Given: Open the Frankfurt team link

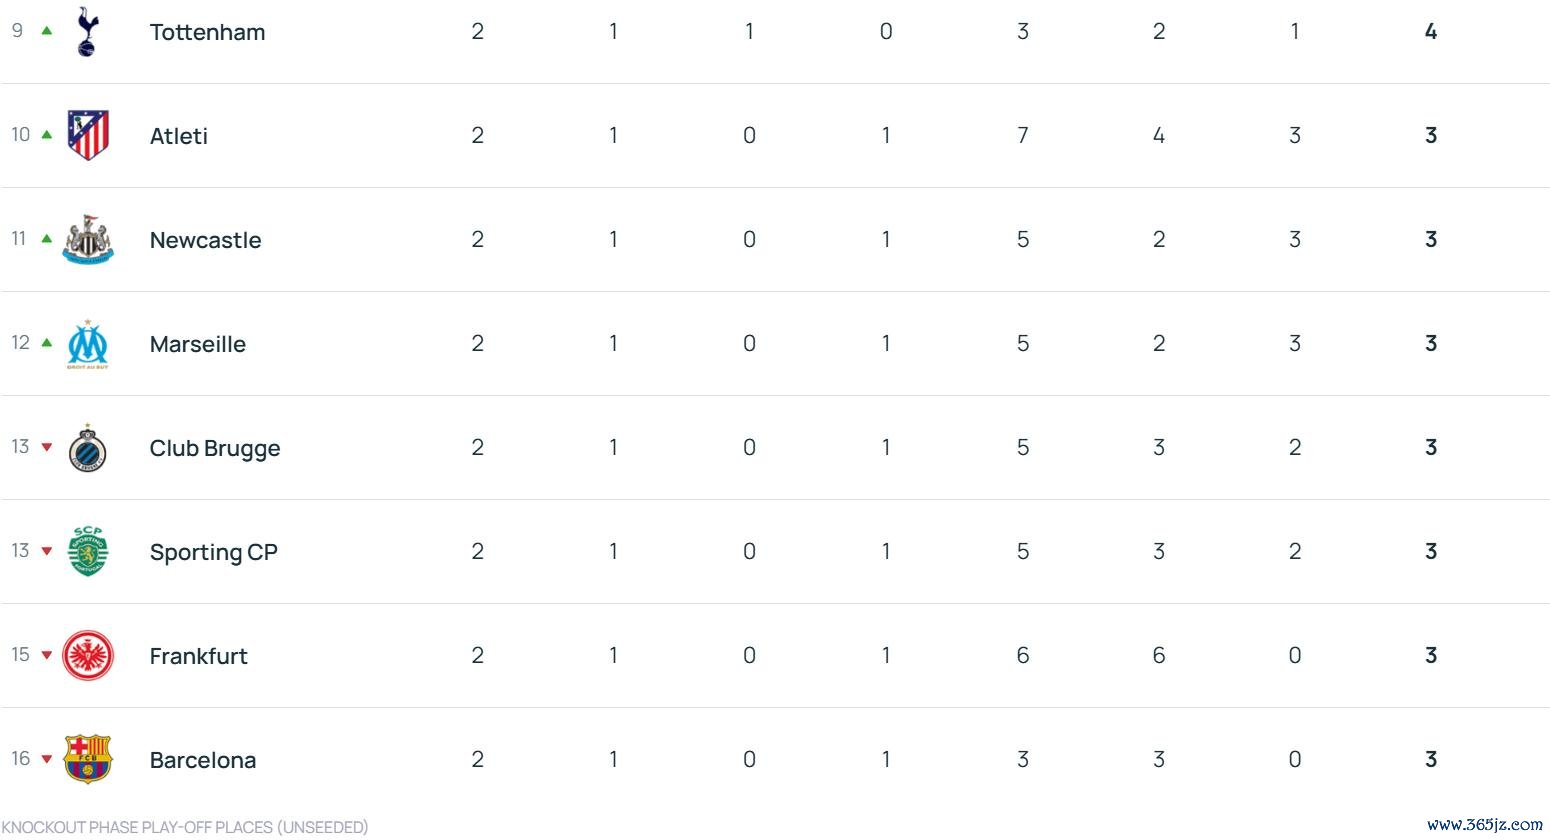Looking at the screenshot, I should [198, 656].
